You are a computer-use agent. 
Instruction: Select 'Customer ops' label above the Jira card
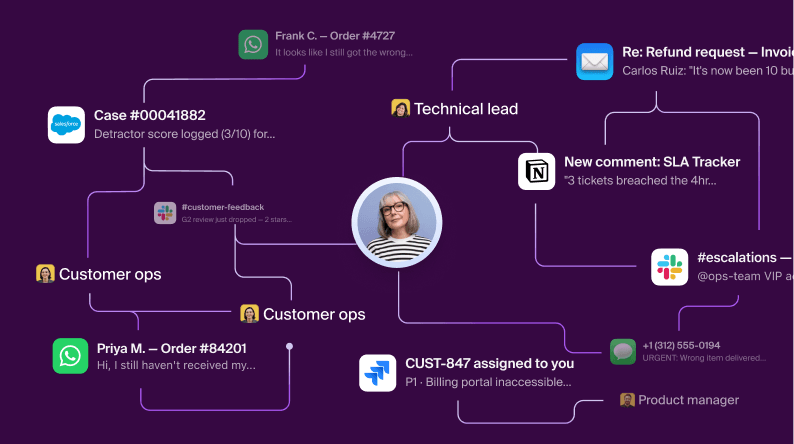coord(314,314)
